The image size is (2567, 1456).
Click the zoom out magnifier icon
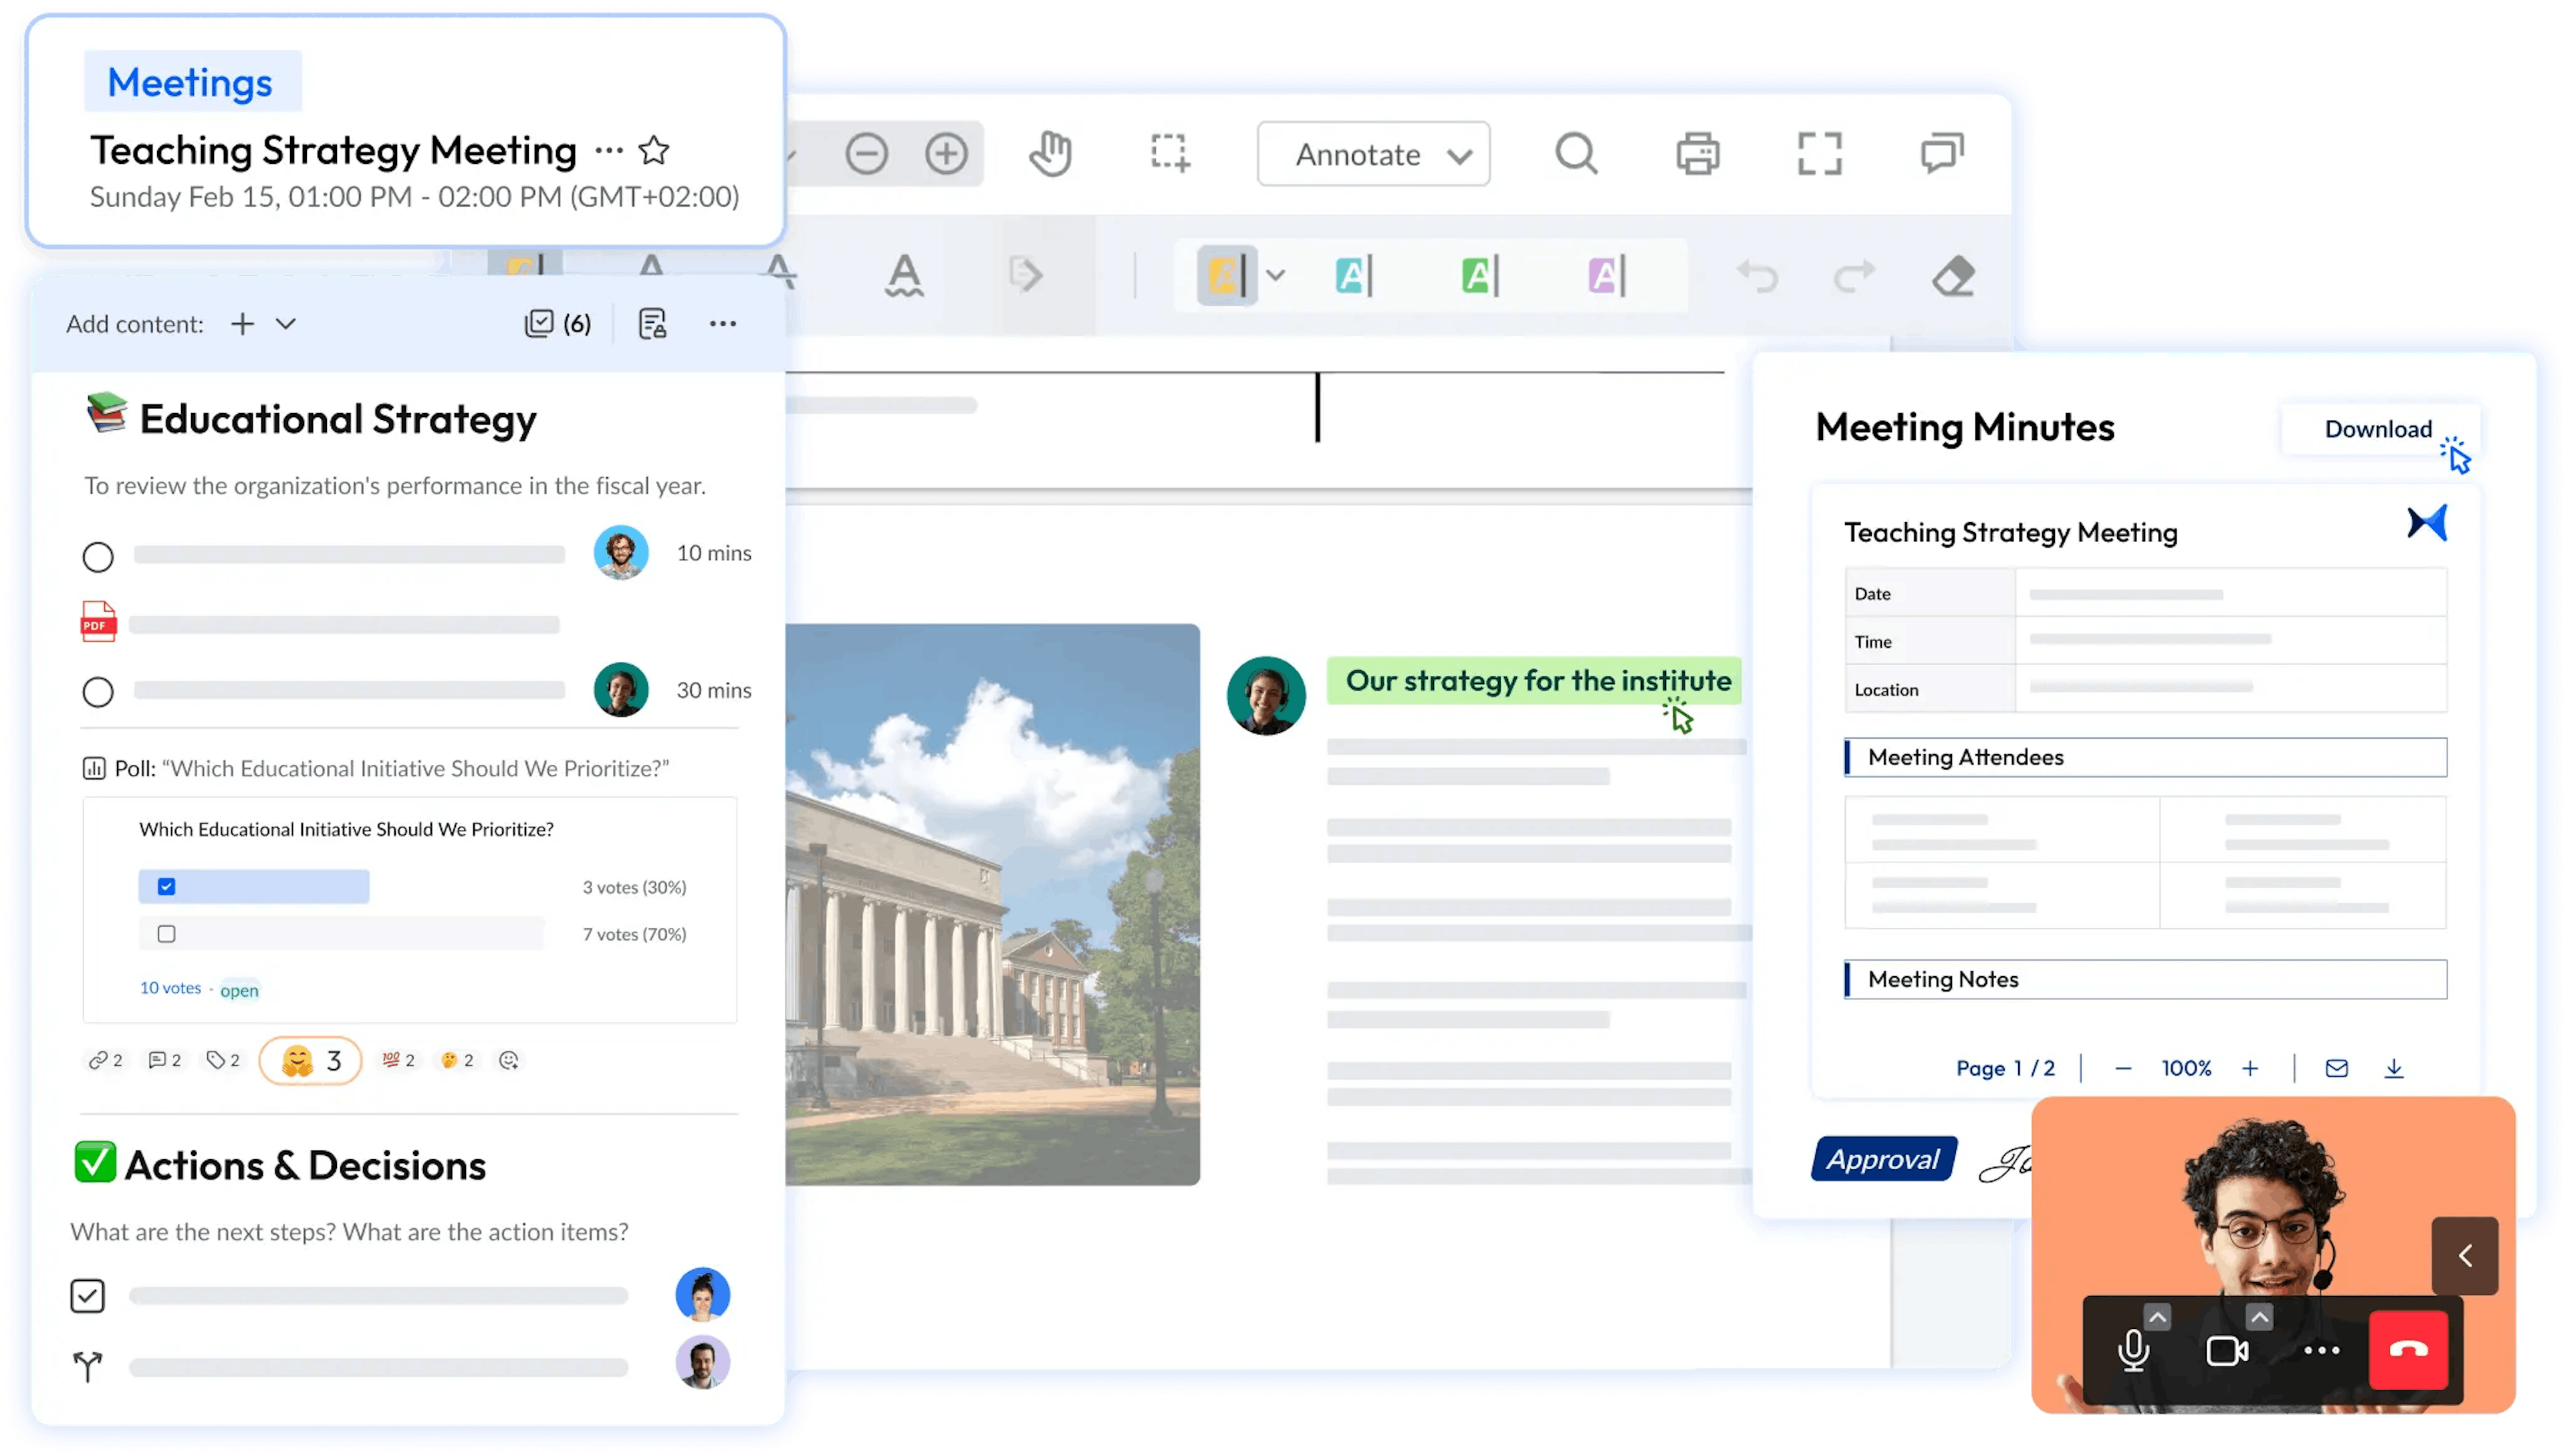coord(866,154)
